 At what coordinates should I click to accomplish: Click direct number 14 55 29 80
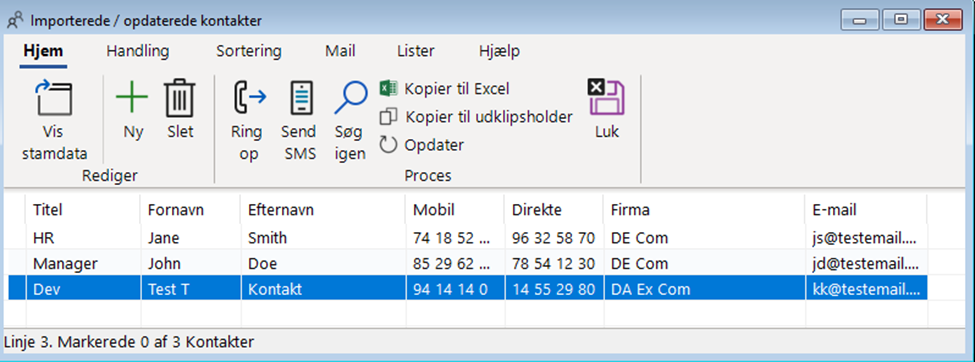pos(553,289)
